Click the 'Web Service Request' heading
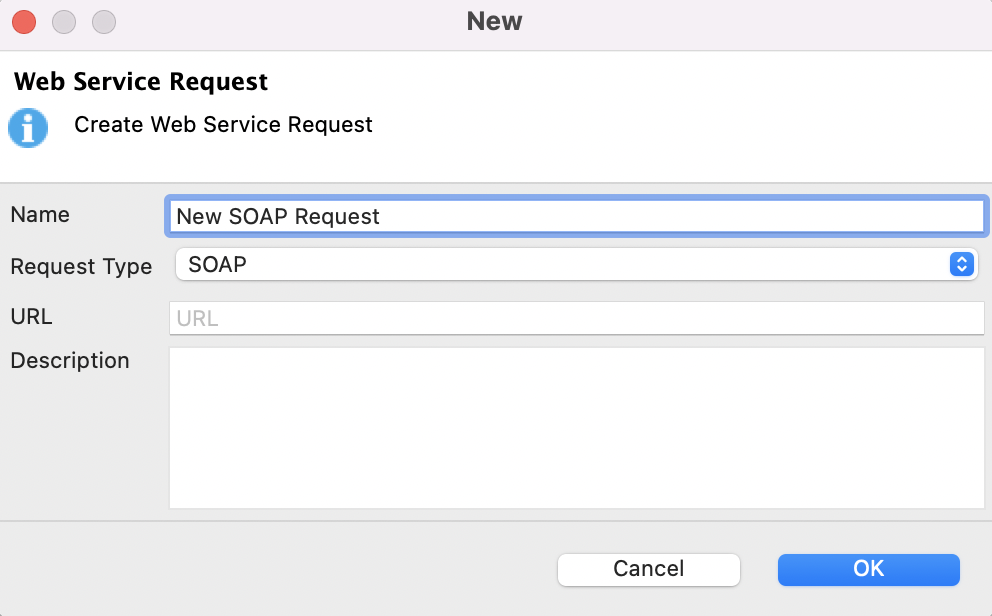 point(141,82)
